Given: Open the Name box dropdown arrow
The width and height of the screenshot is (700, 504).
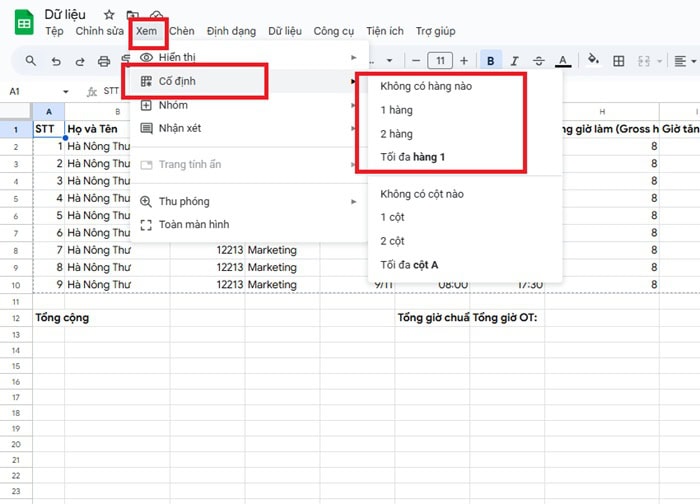Looking at the screenshot, I should click(x=66, y=91).
